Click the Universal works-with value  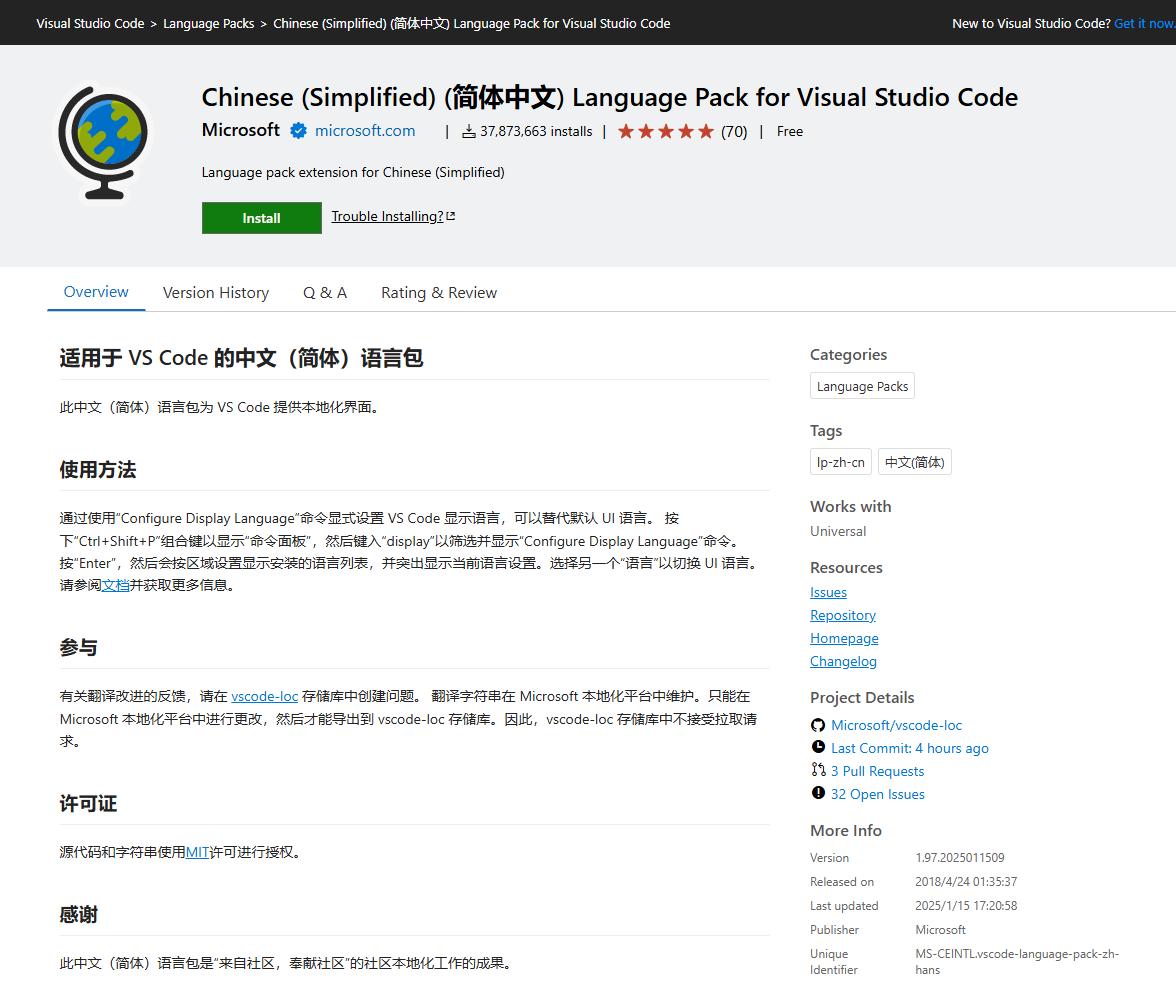coord(838,531)
